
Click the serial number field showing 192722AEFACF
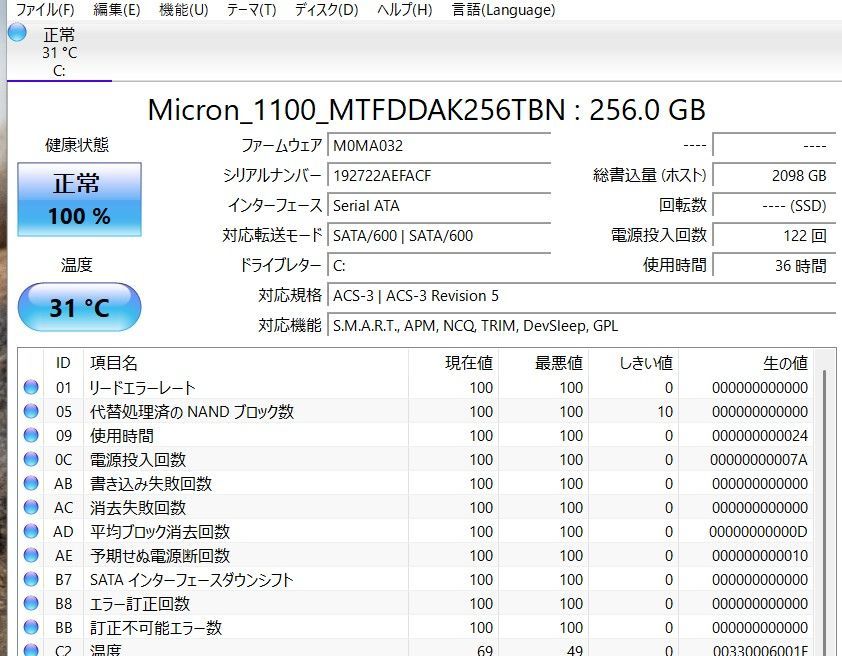(x=440, y=176)
